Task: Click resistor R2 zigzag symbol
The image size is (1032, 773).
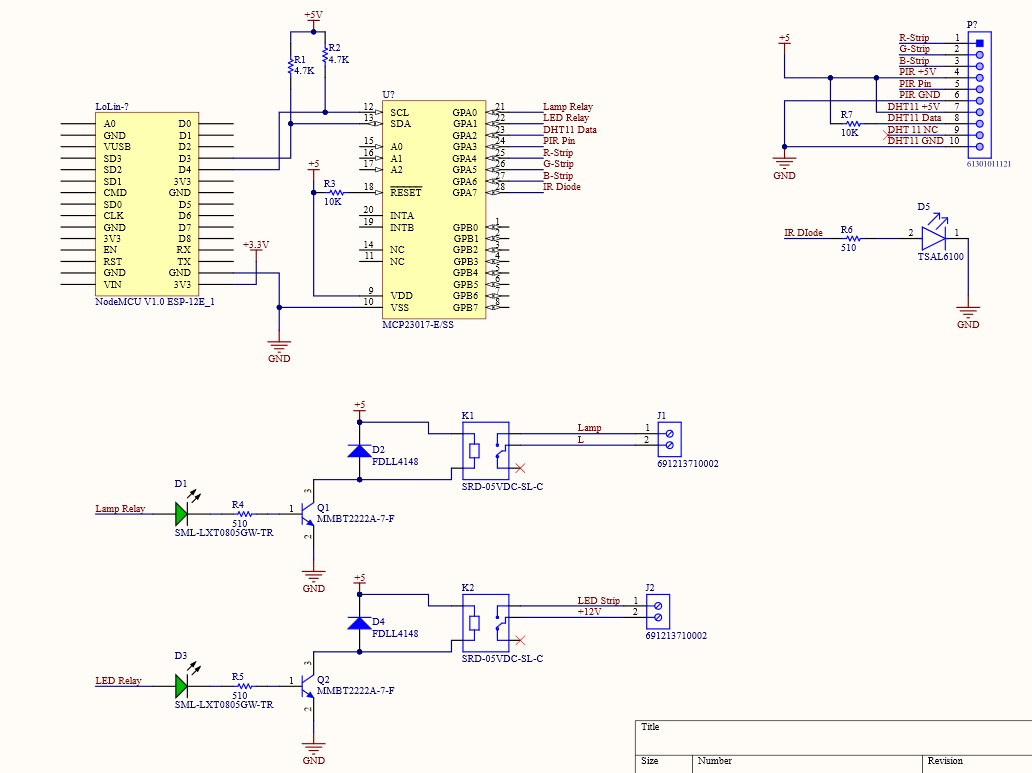Action: coord(324,55)
